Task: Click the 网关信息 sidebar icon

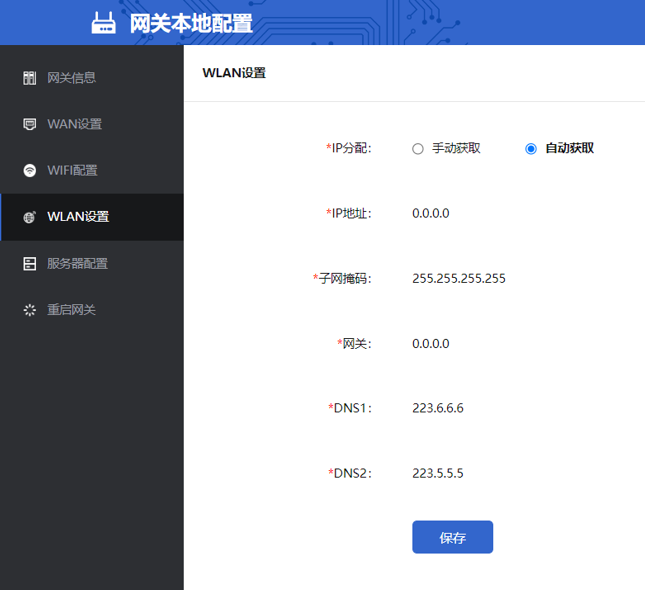Action: tap(30, 78)
